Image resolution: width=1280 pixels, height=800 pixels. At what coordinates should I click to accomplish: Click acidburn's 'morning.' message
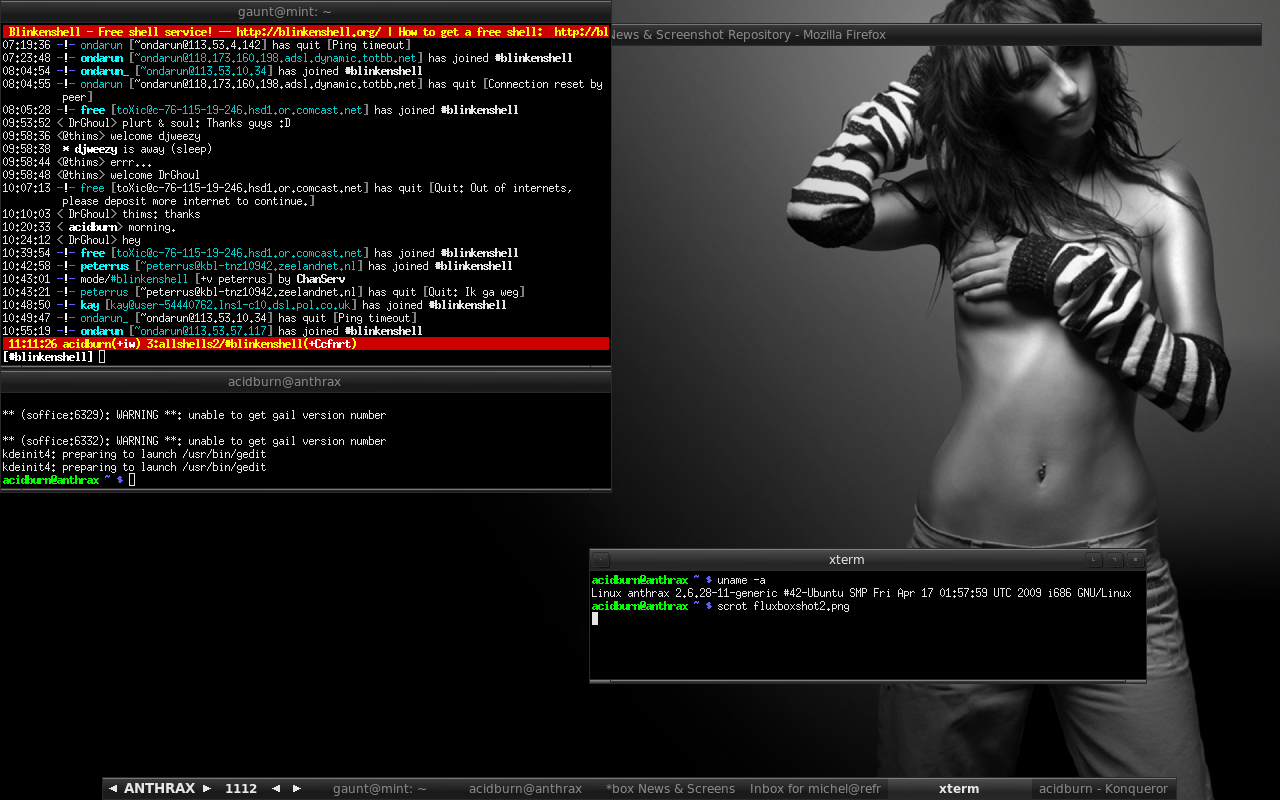tap(152, 227)
